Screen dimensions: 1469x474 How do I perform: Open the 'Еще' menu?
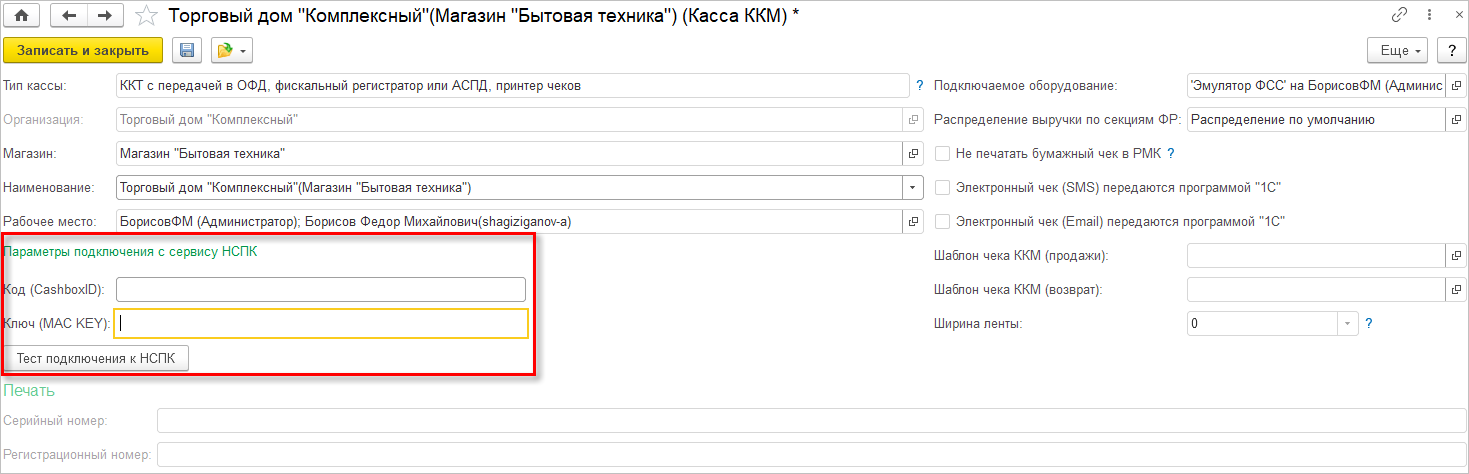1400,50
